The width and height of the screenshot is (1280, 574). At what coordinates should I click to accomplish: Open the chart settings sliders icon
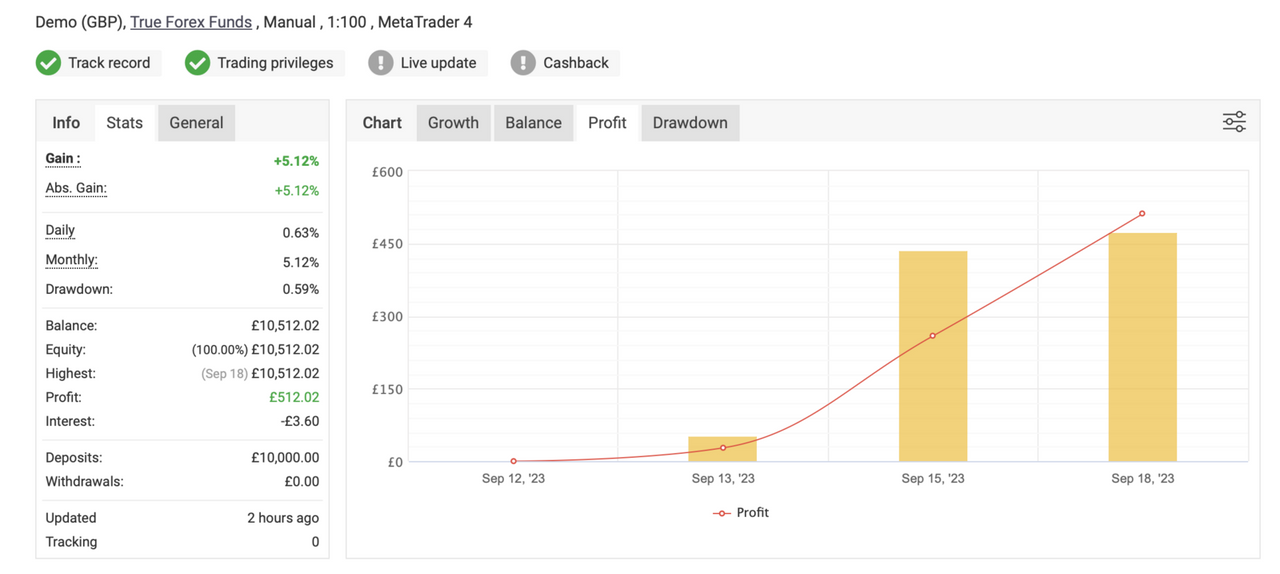click(1234, 122)
